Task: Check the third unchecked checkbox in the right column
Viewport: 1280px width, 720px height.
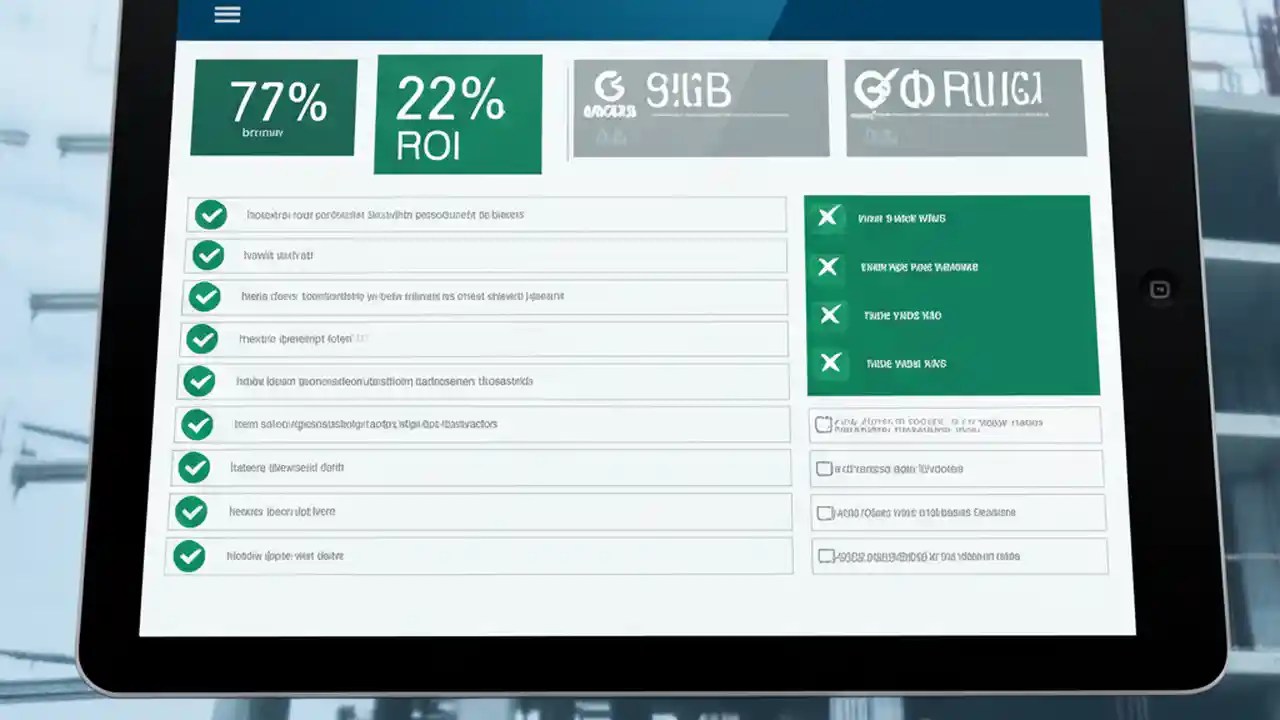Action: (x=824, y=512)
